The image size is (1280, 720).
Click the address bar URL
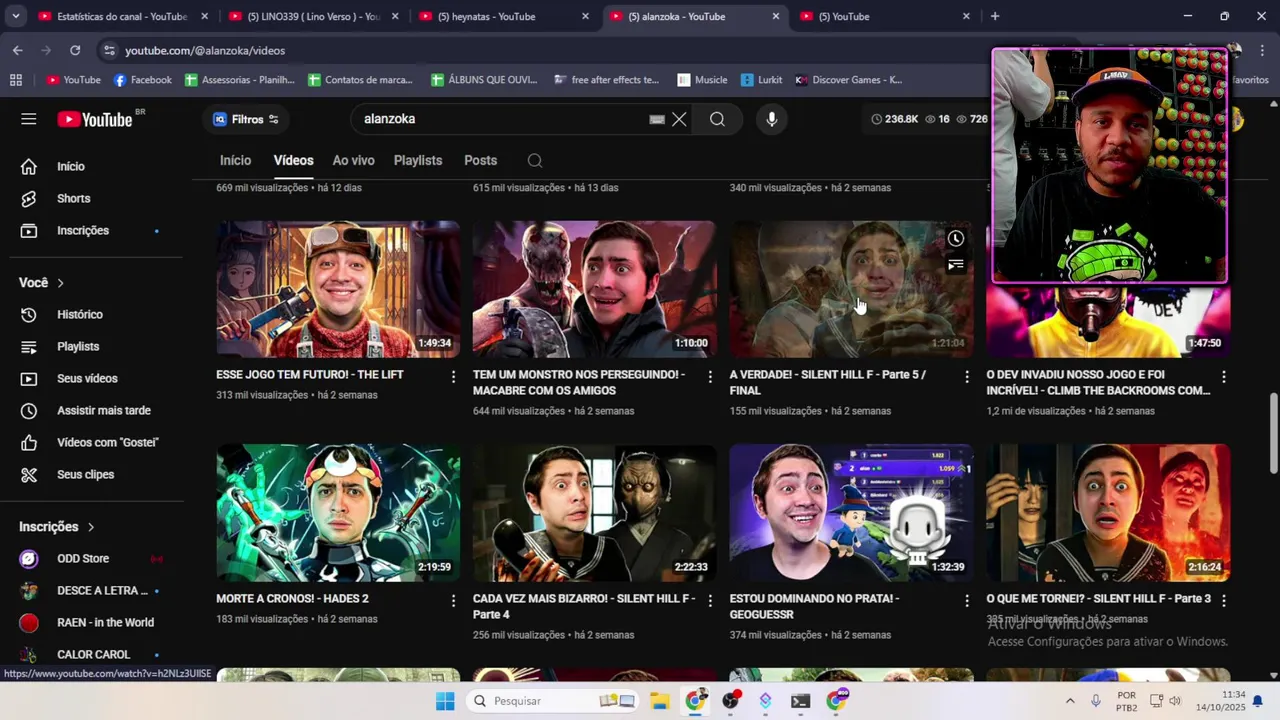coord(204,50)
